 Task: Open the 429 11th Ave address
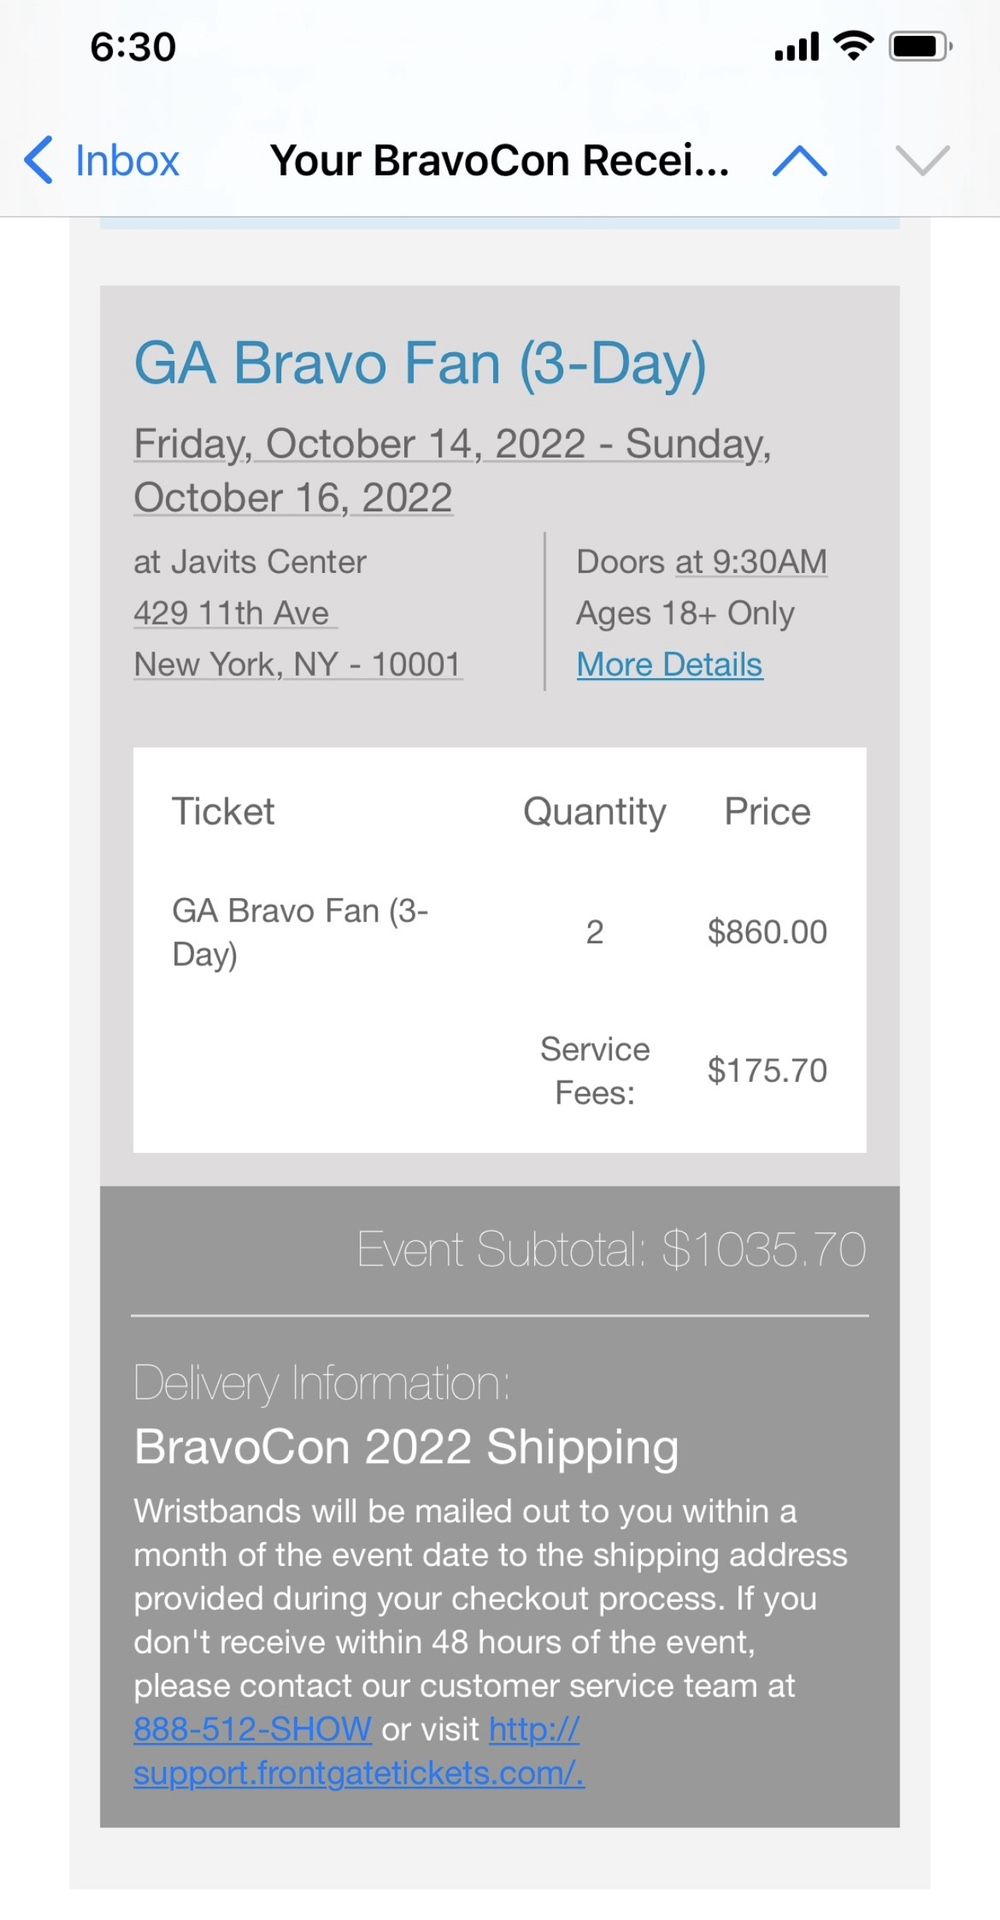coord(232,613)
